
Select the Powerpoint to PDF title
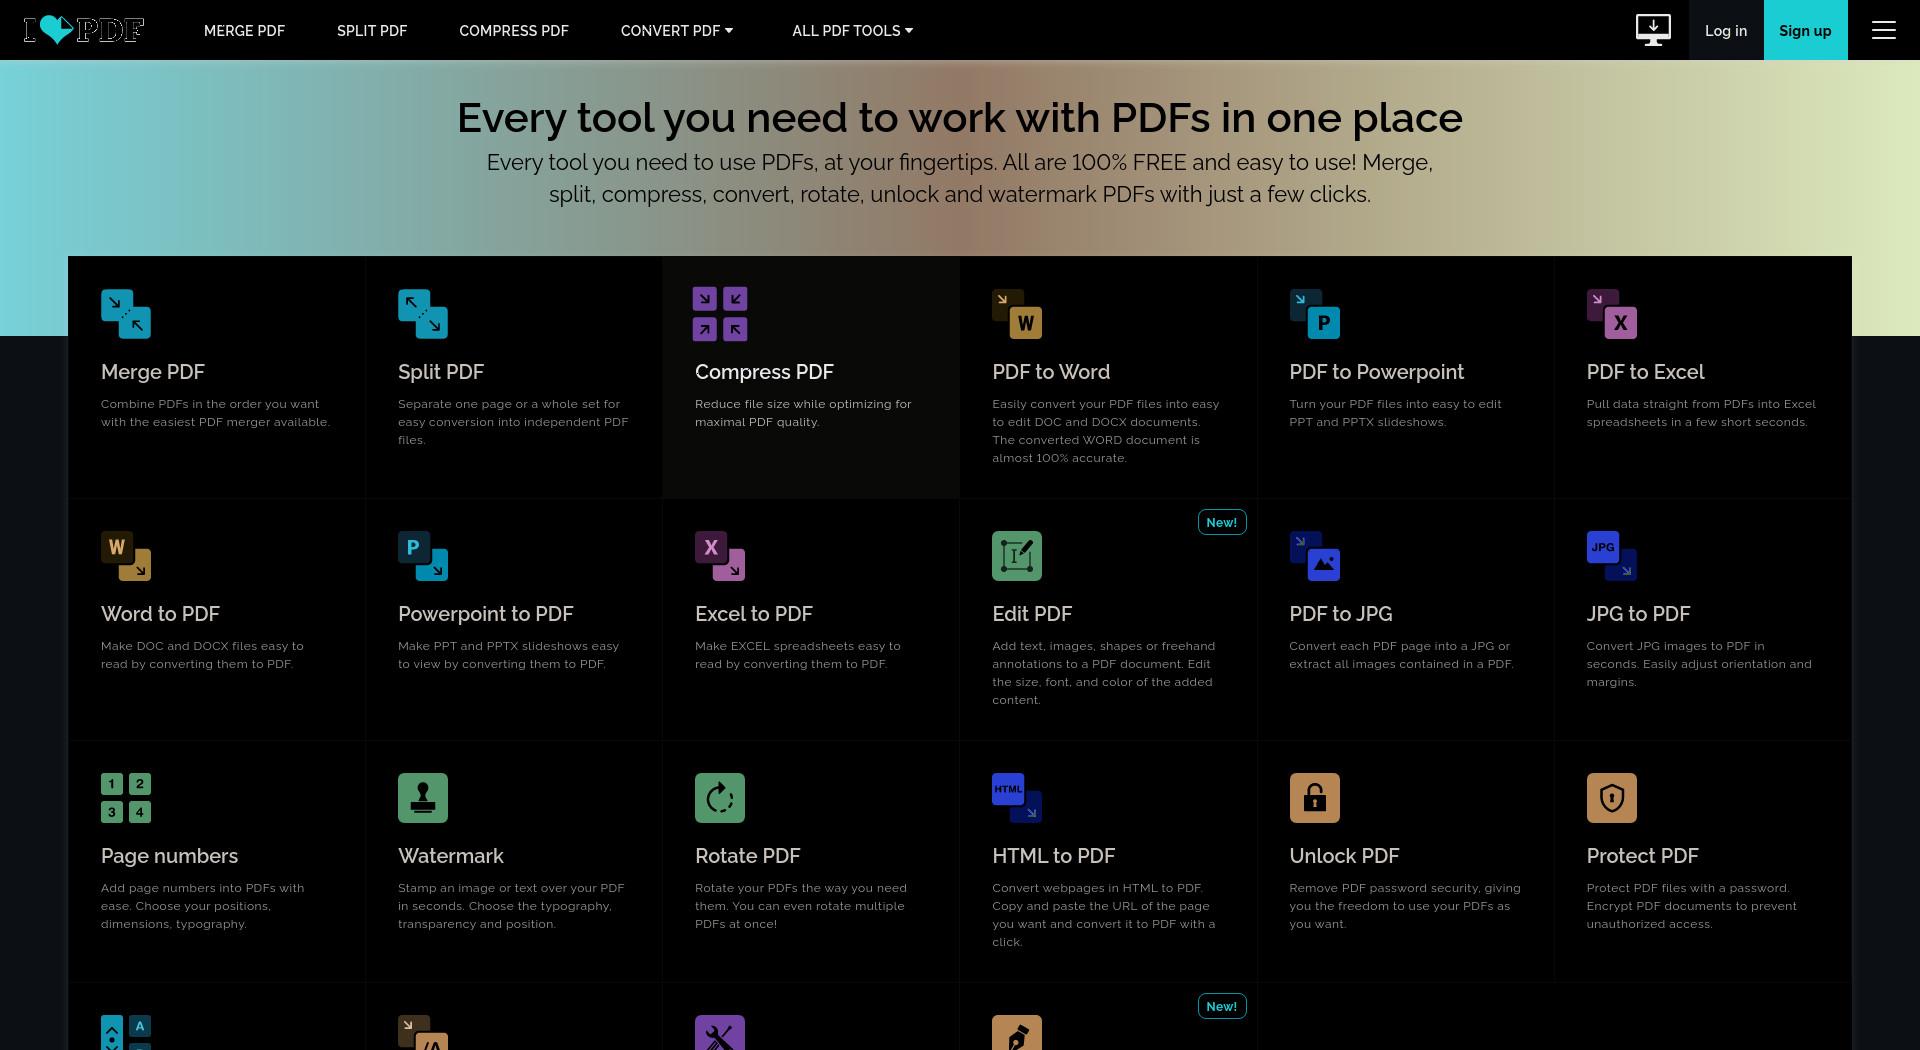click(486, 614)
